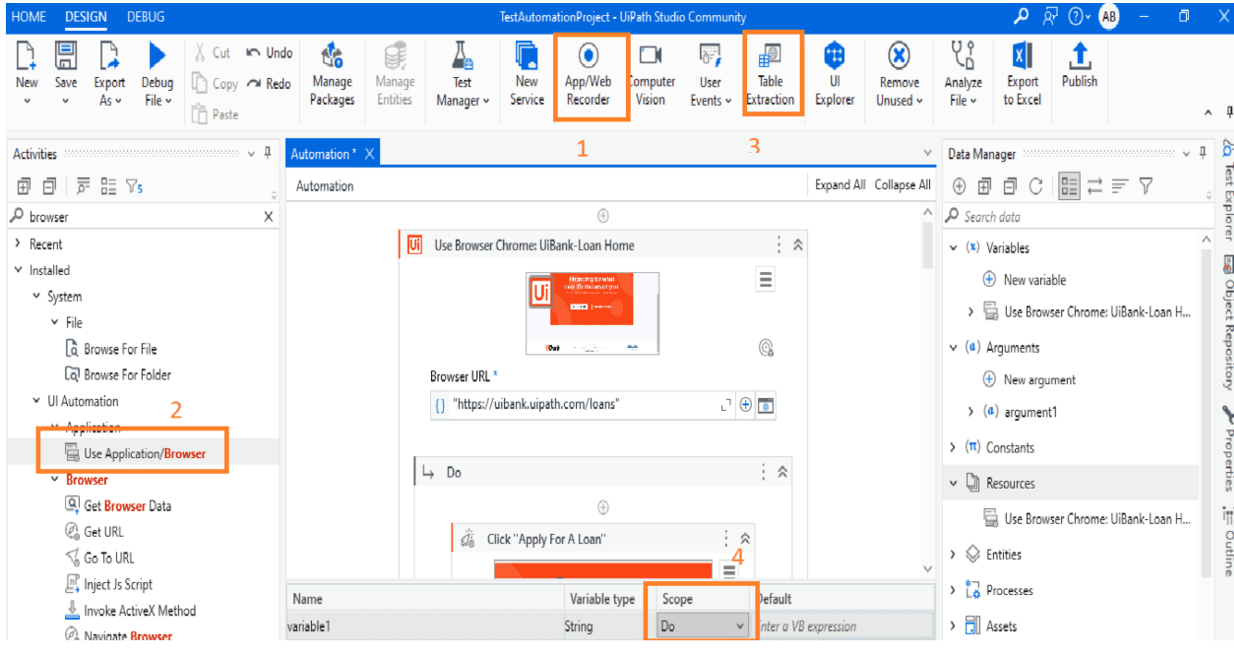Screen dimensions: 1234x660
Task: Collapse the Use Browser Chrome activity
Action: pyautogui.click(x=797, y=245)
